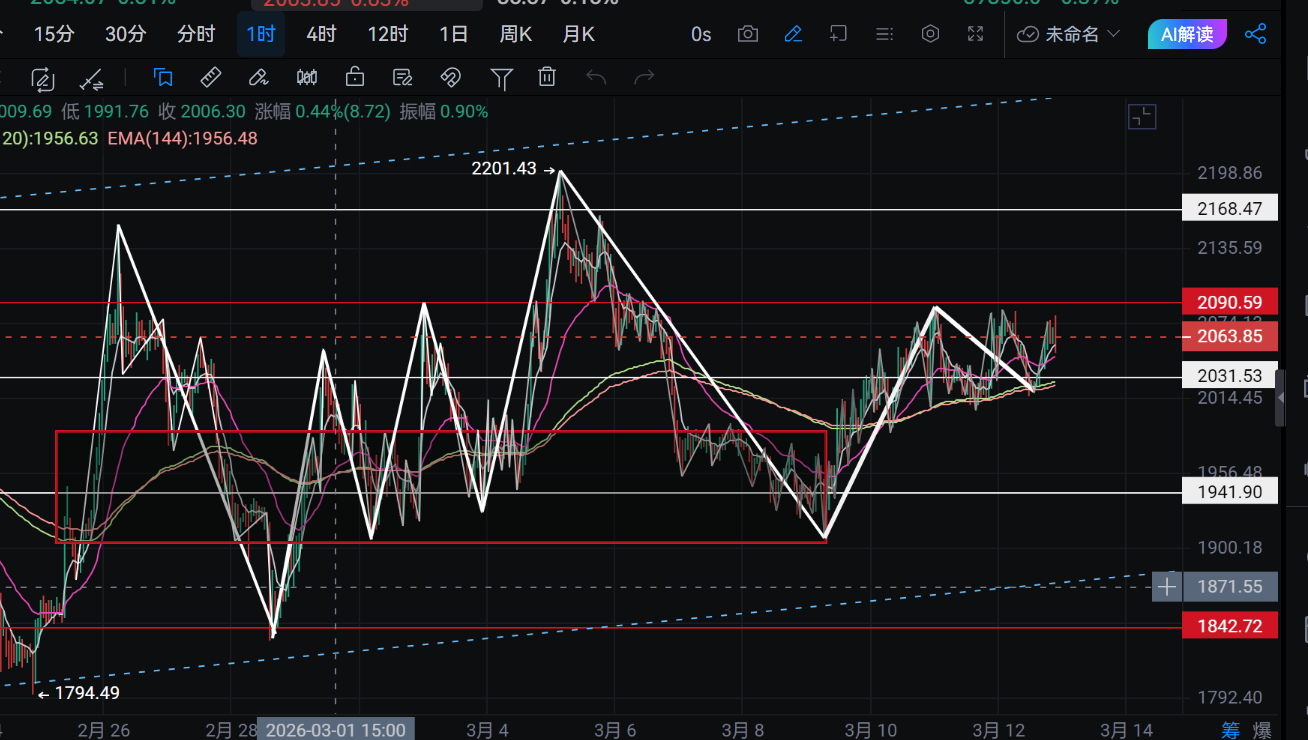This screenshot has height=740, width=1308.
Task: Expand the 未命名 layout dropdown
Action: point(1069,34)
